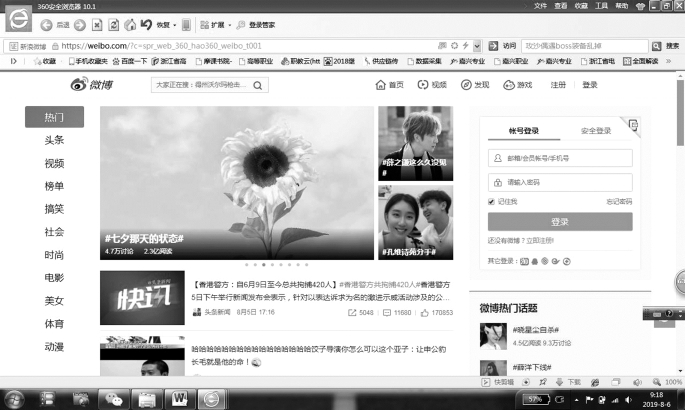Open the Weibo logo home link
The width and height of the screenshot is (685, 410).
[92, 84]
